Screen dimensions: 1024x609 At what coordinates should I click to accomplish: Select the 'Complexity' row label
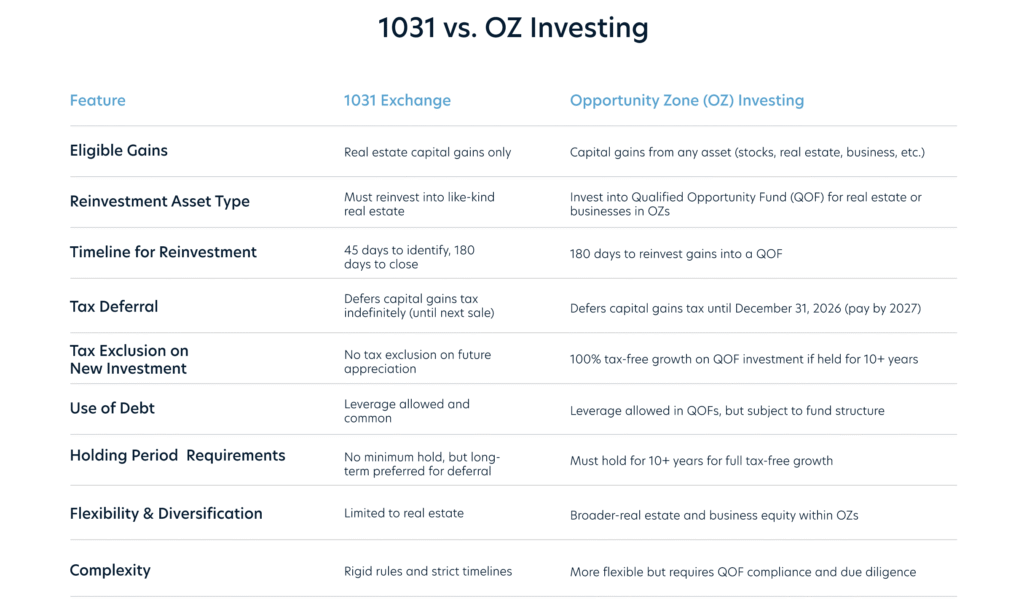[110, 570]
